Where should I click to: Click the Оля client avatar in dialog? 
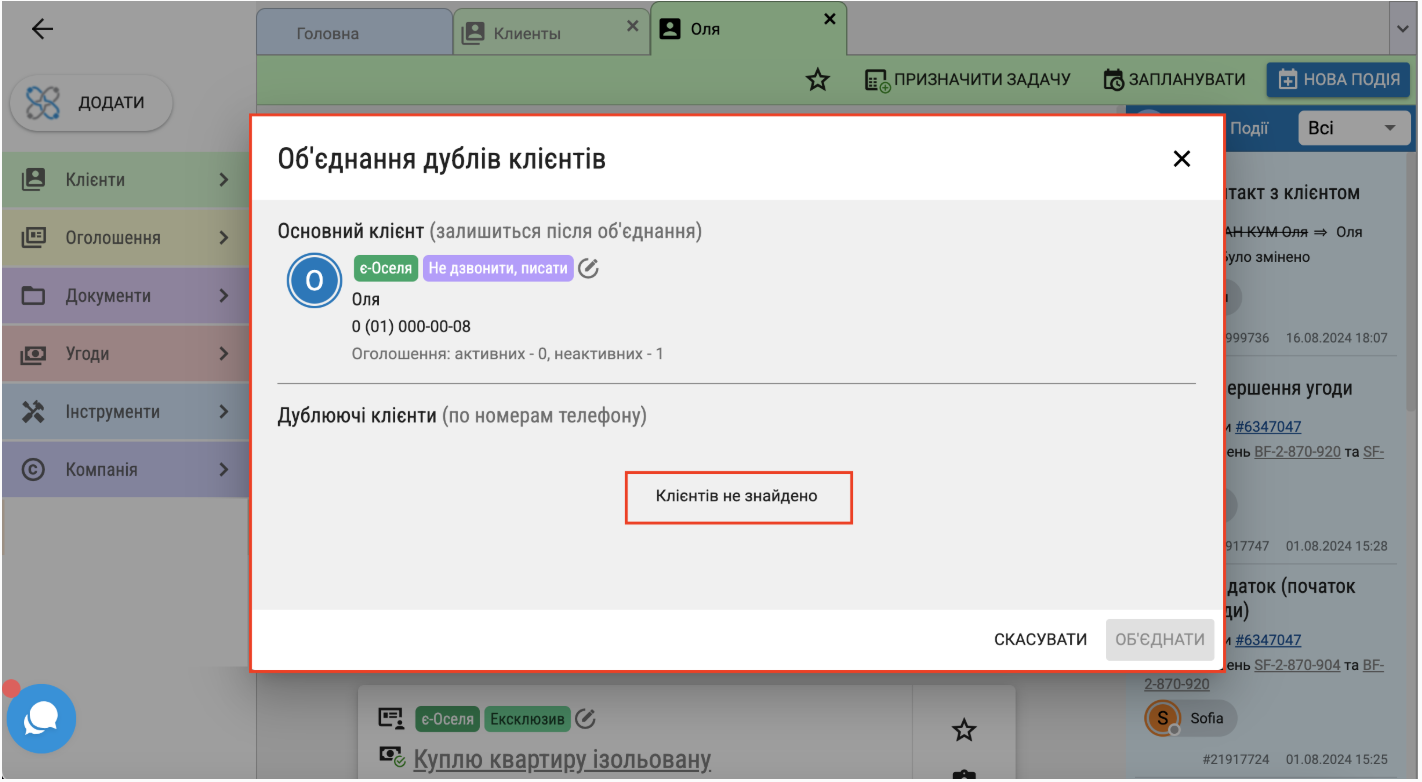(x=314, y=281)
